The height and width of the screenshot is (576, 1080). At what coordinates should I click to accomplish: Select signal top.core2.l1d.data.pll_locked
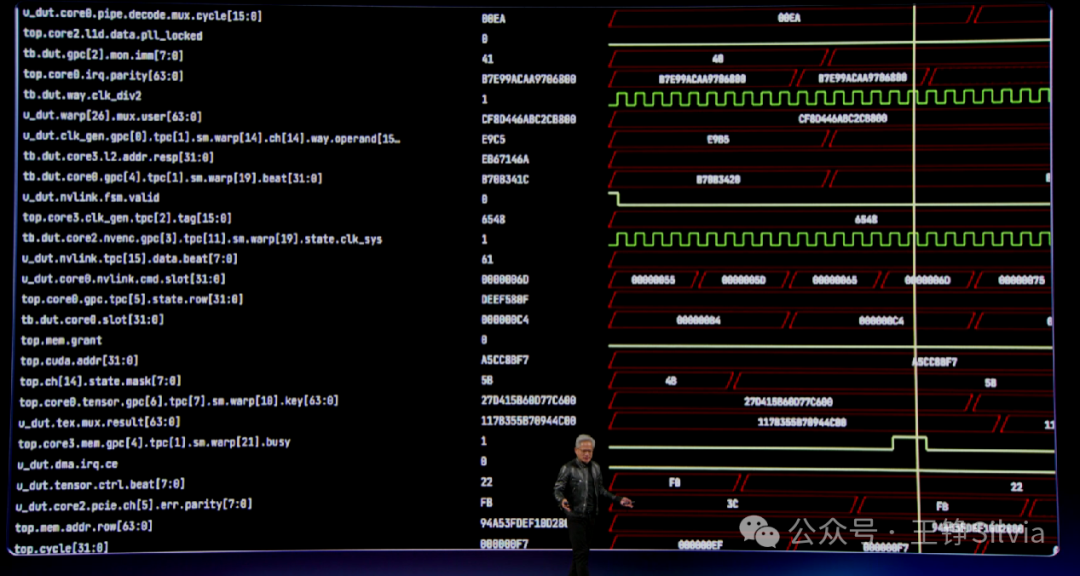tap(113, 34)
